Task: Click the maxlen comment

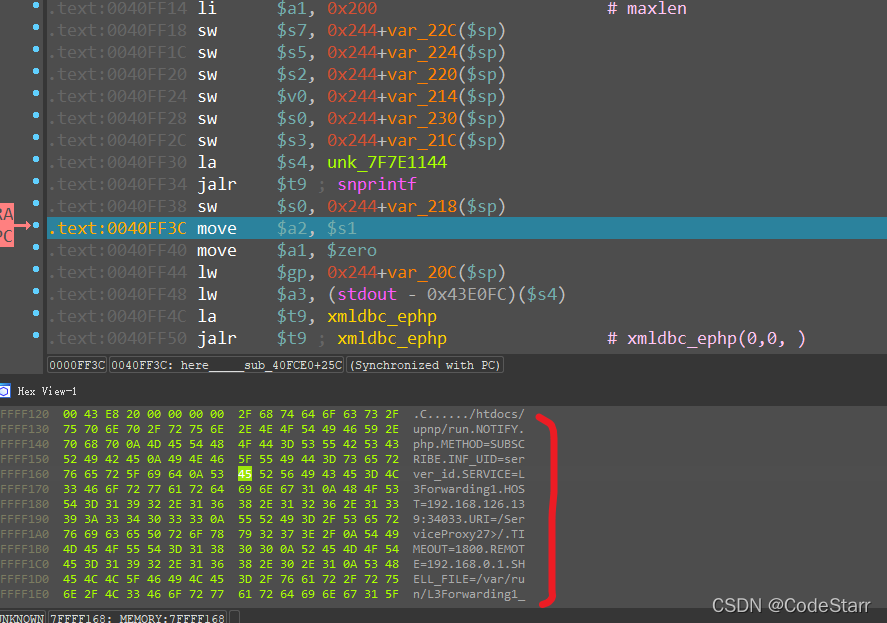Action: point(647,8)
